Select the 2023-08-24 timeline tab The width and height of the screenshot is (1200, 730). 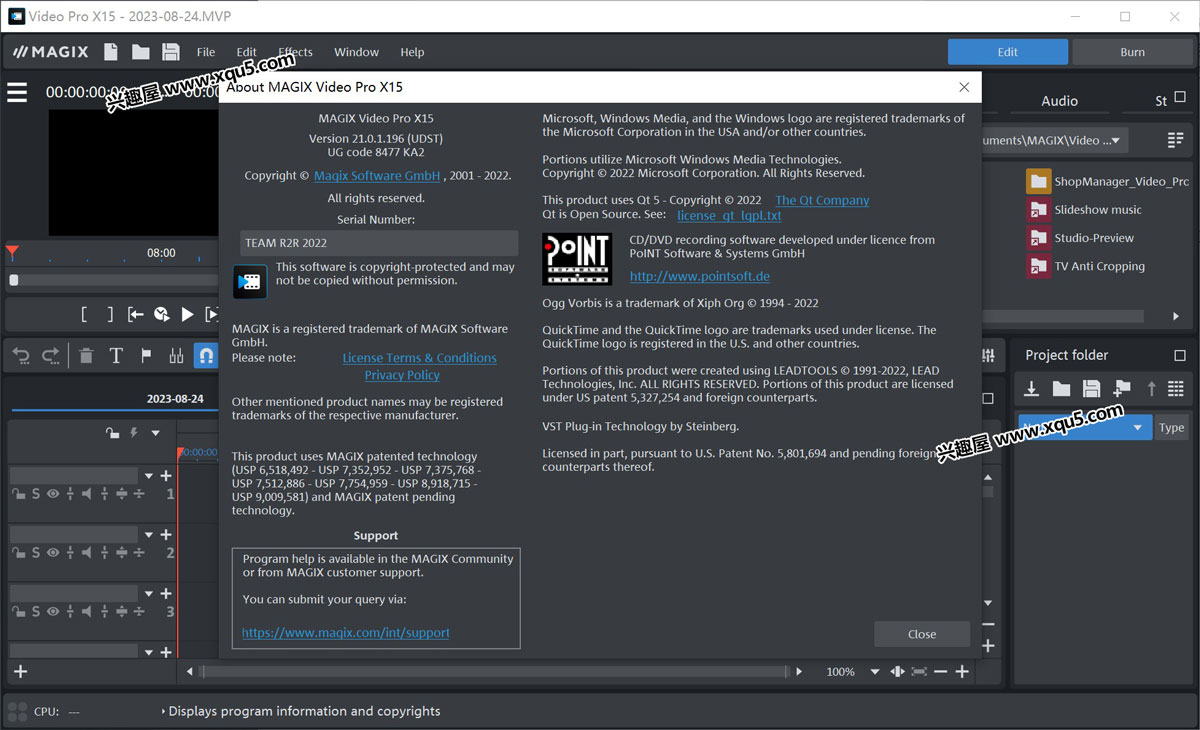tap(175, 398)
